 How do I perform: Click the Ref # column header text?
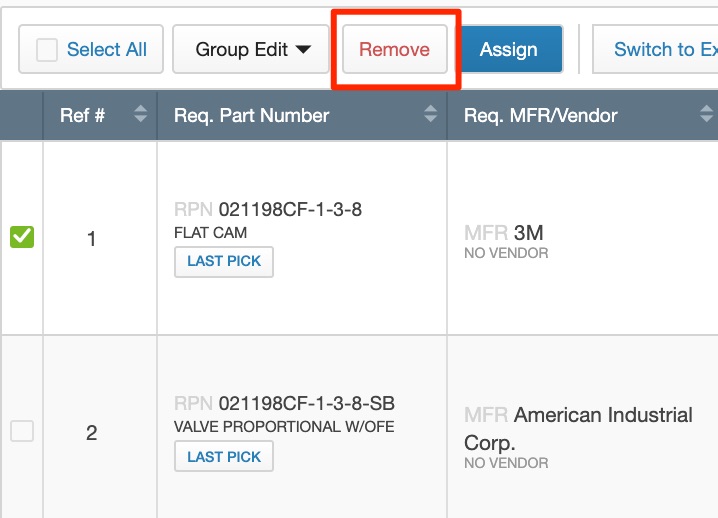pos(82,115)
